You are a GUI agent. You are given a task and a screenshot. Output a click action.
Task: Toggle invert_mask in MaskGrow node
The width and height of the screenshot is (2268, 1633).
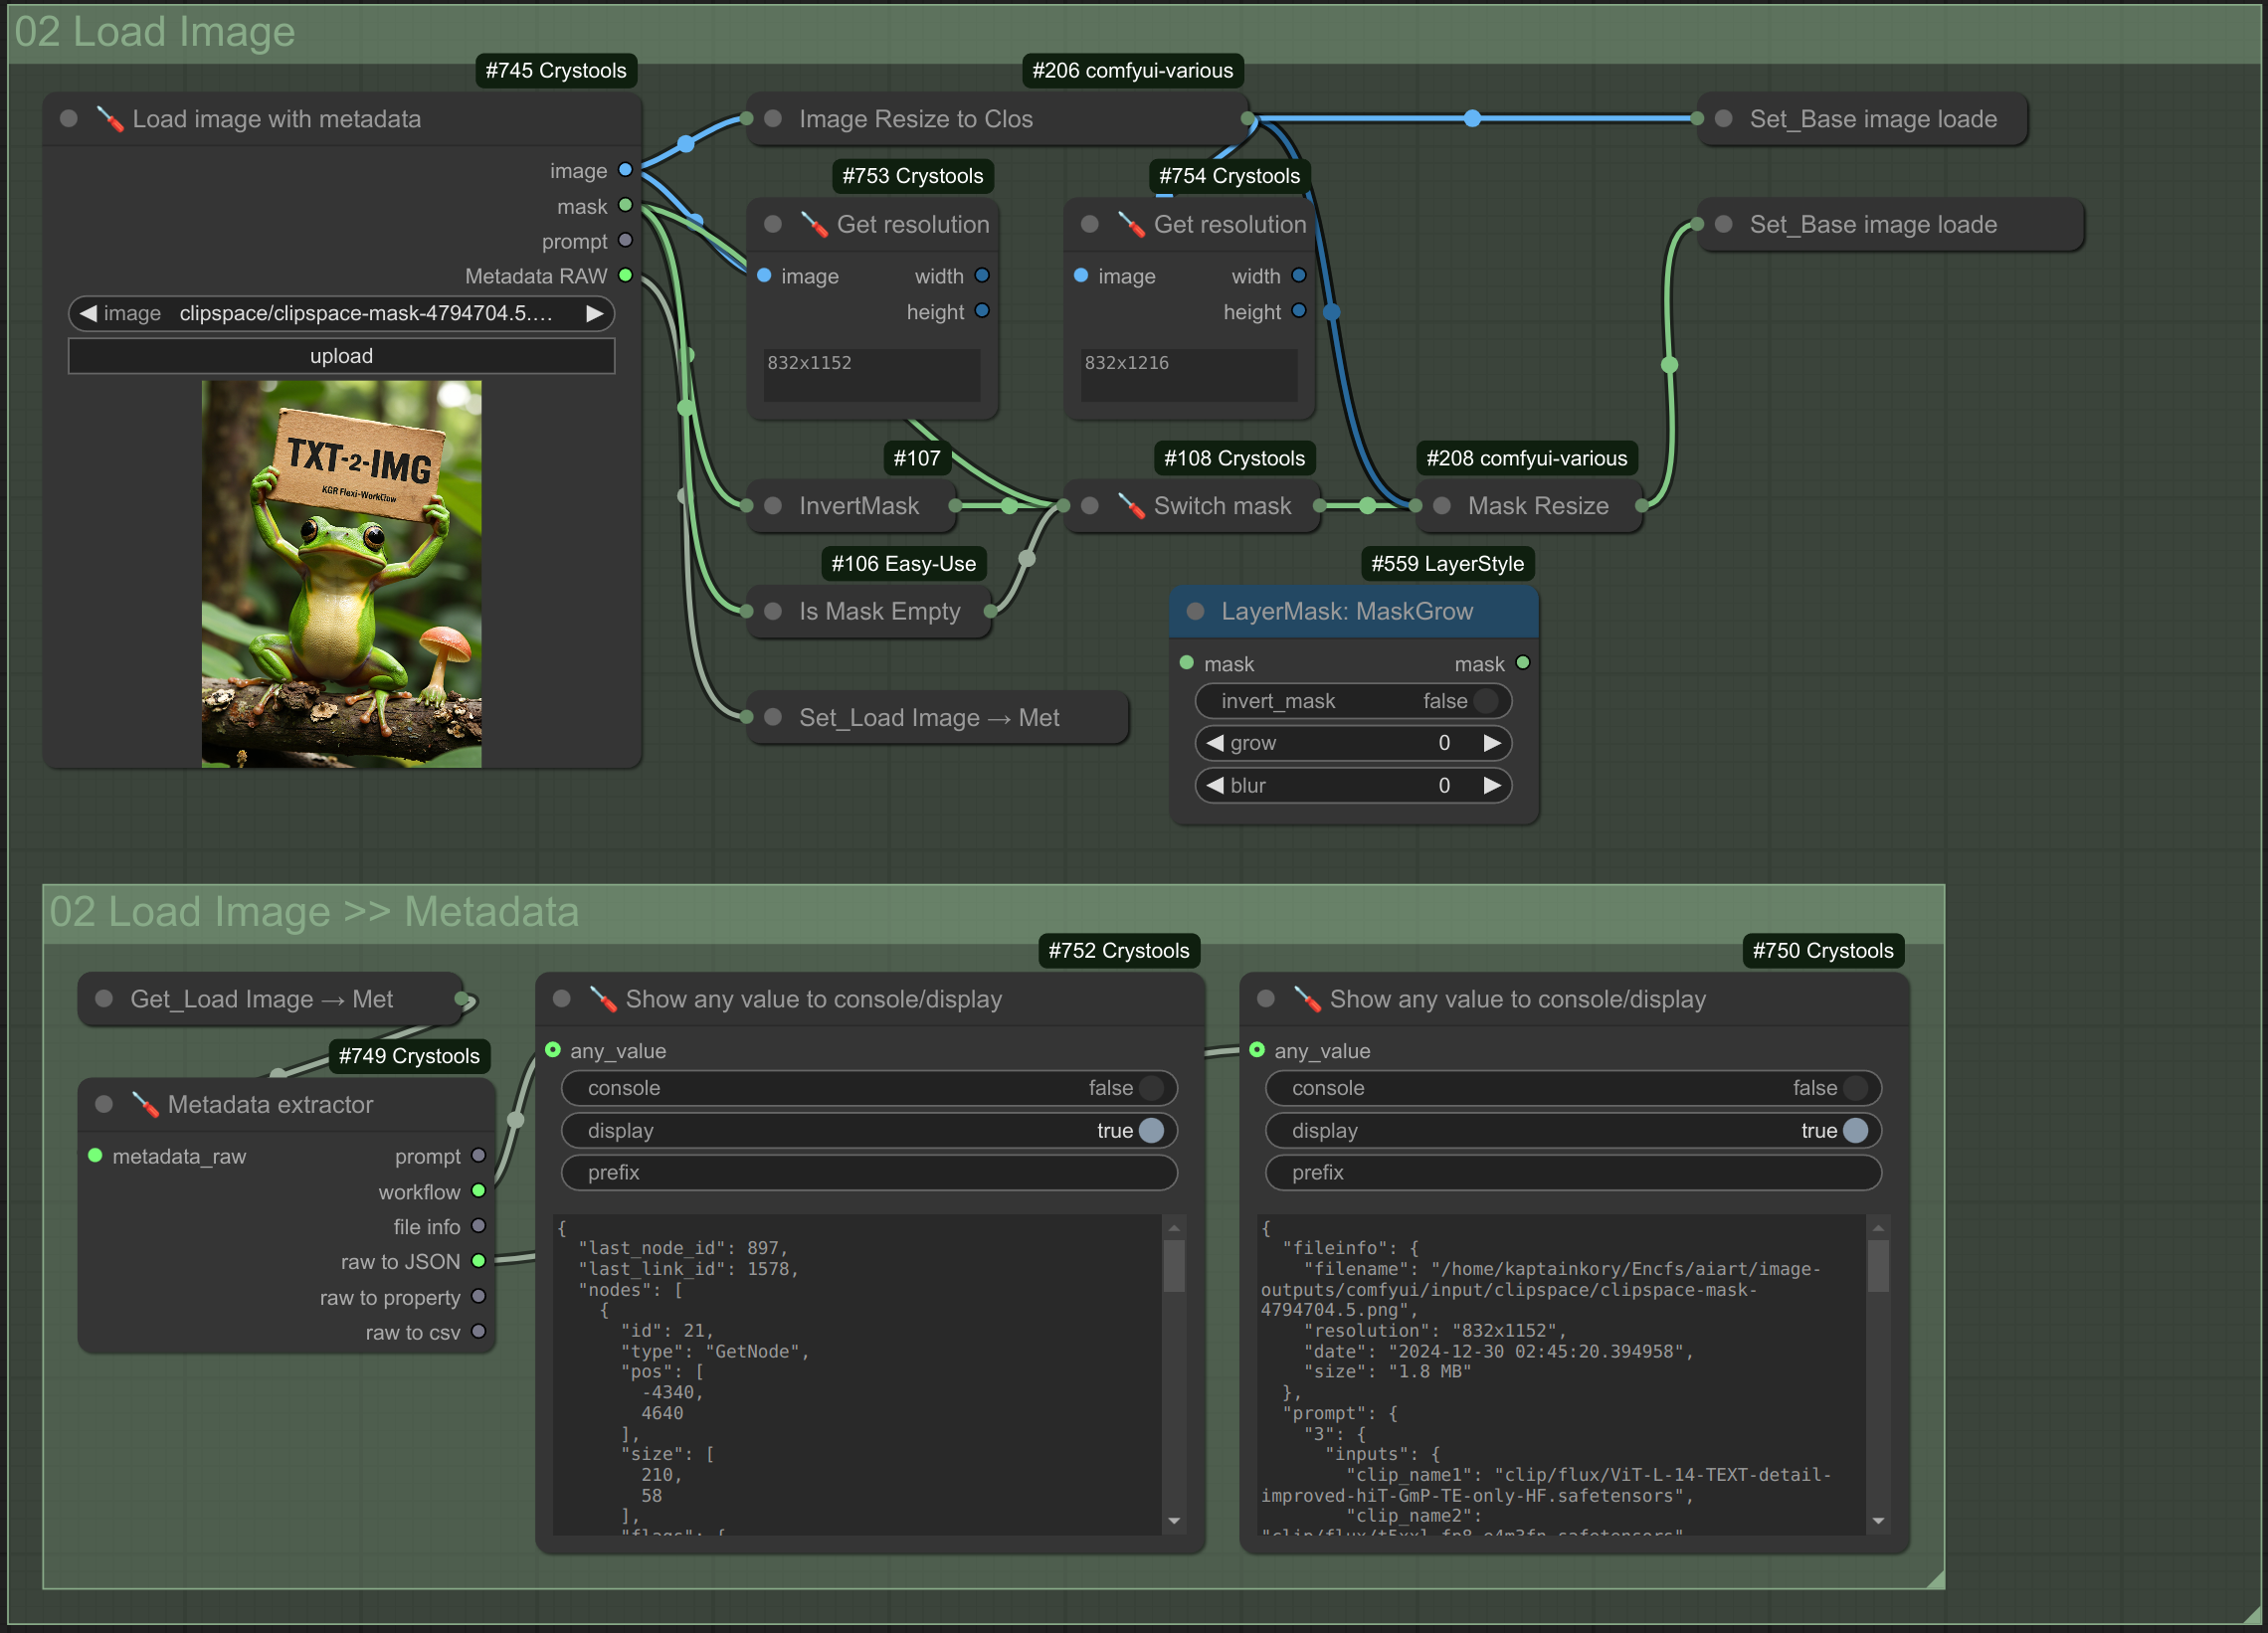1353,701
